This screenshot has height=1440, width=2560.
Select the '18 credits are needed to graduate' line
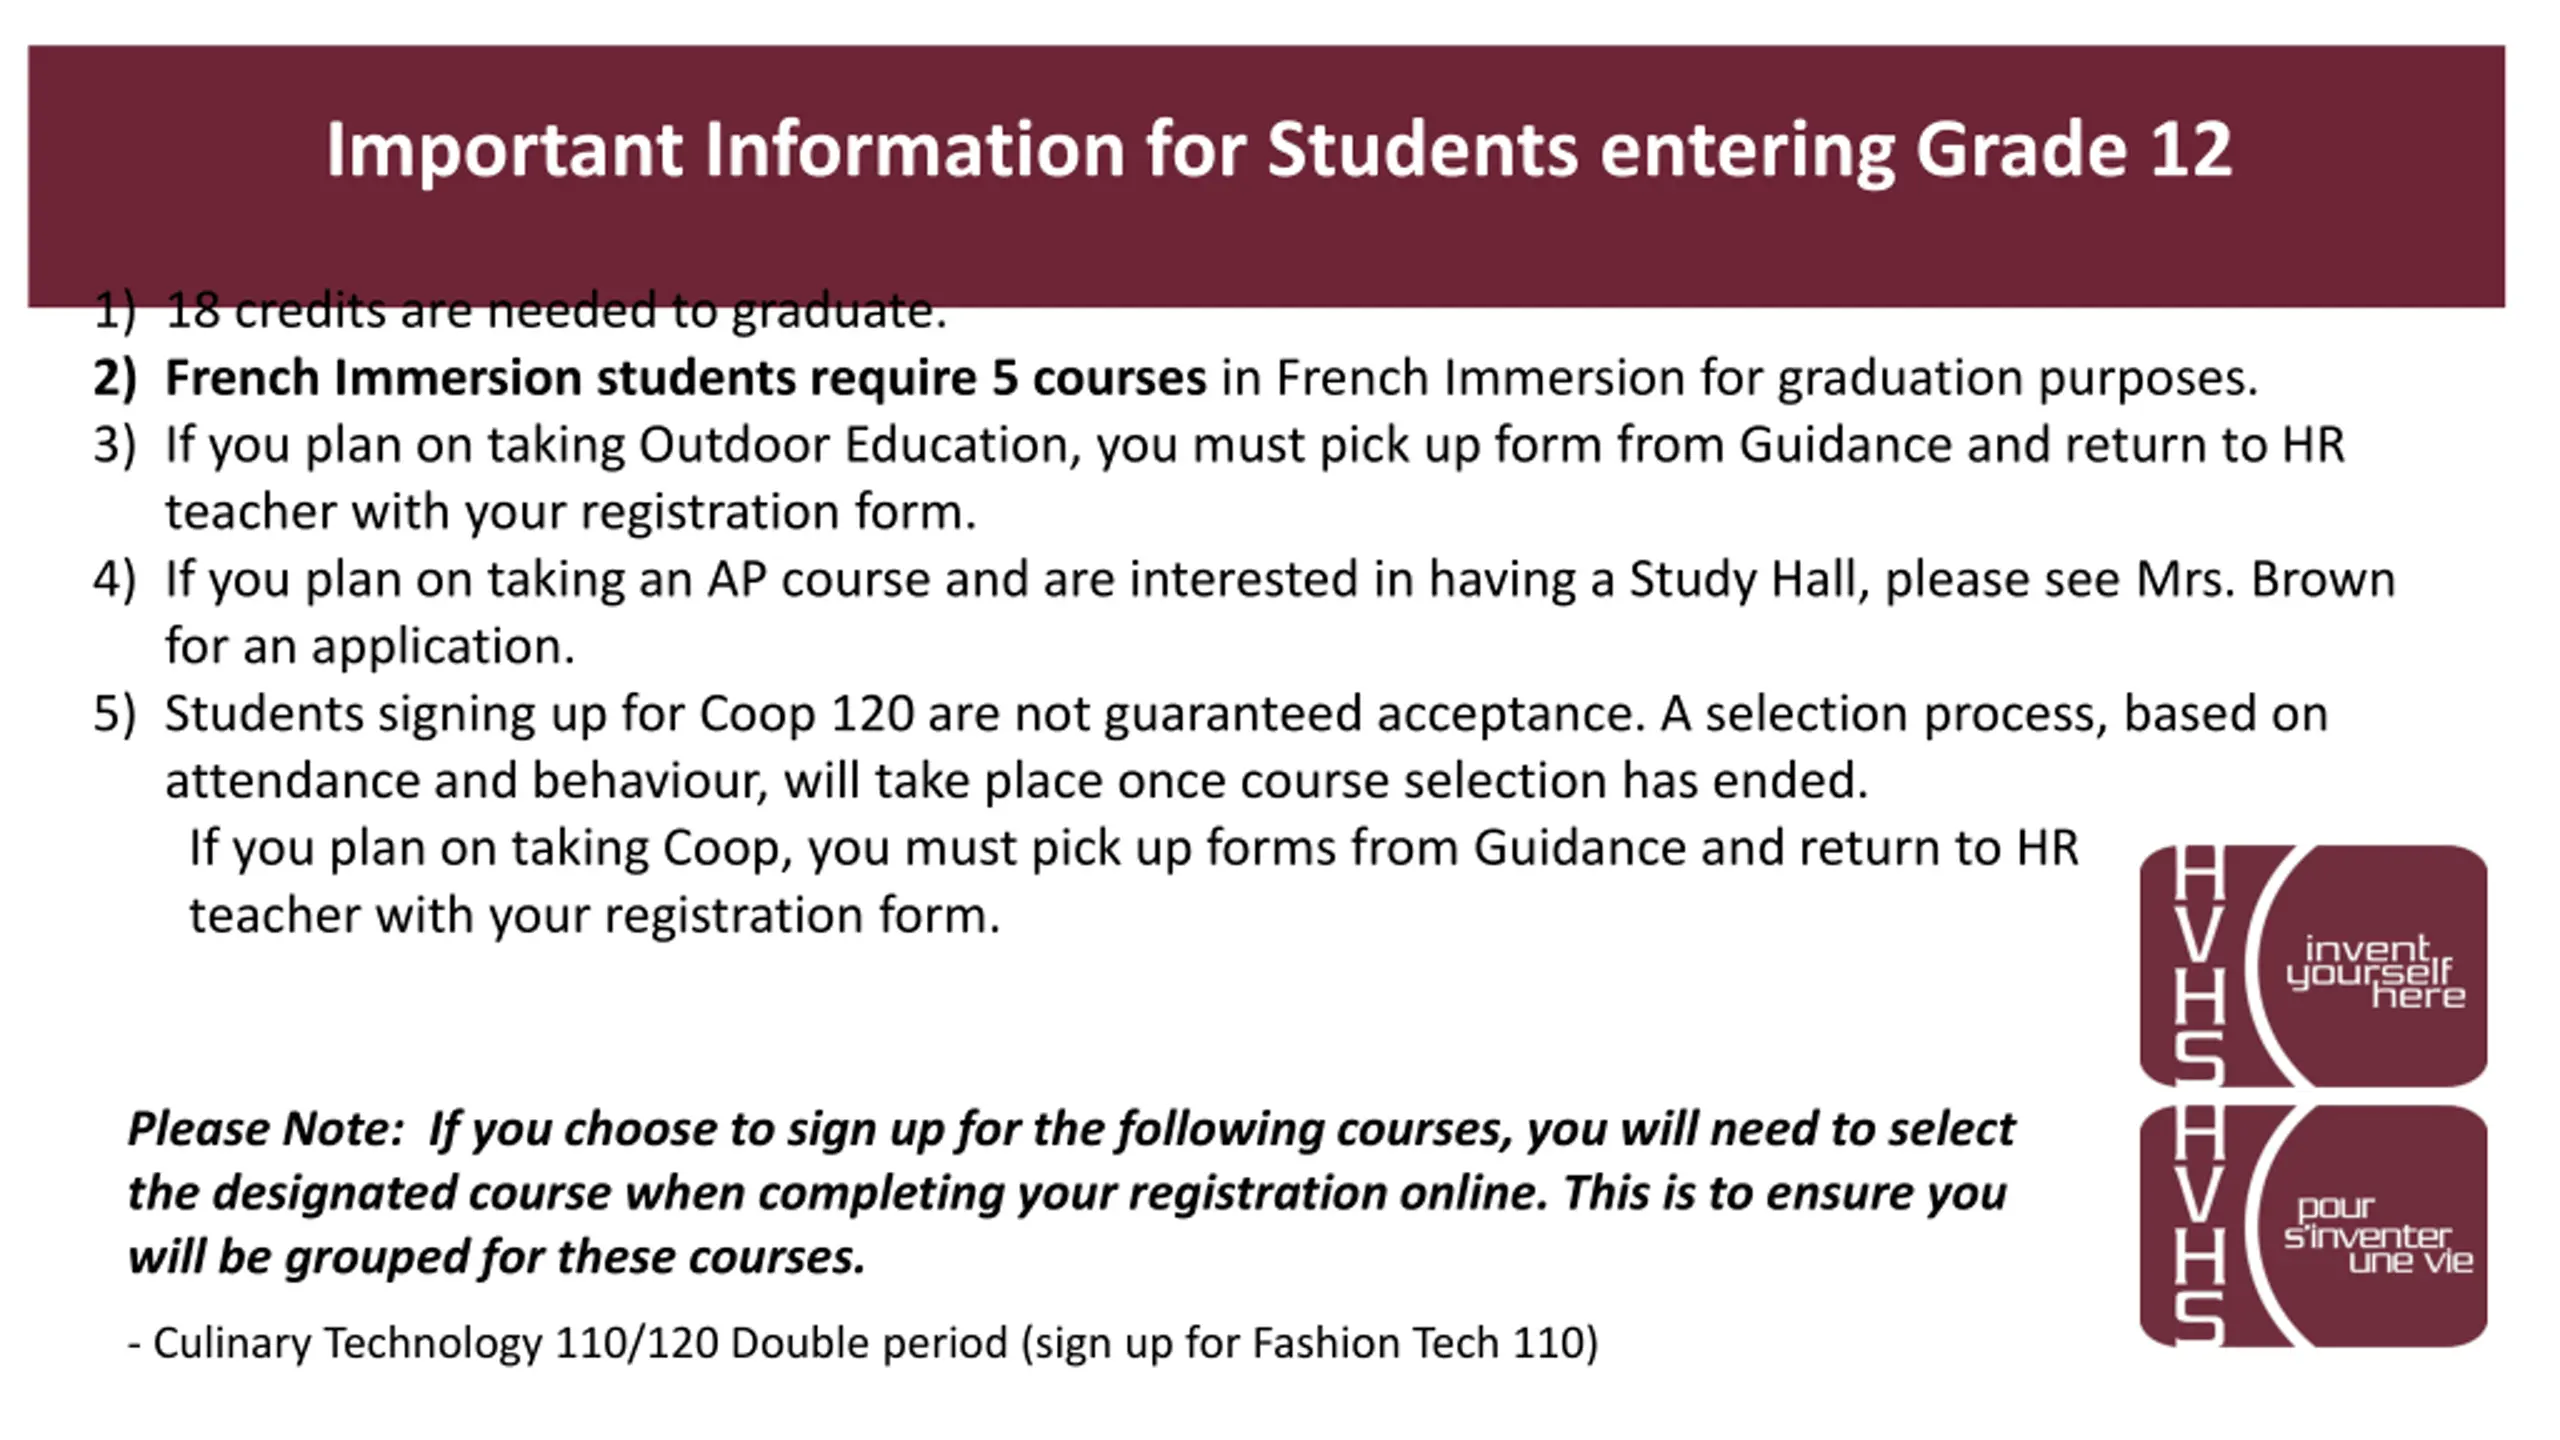click(x=520, y=311)
